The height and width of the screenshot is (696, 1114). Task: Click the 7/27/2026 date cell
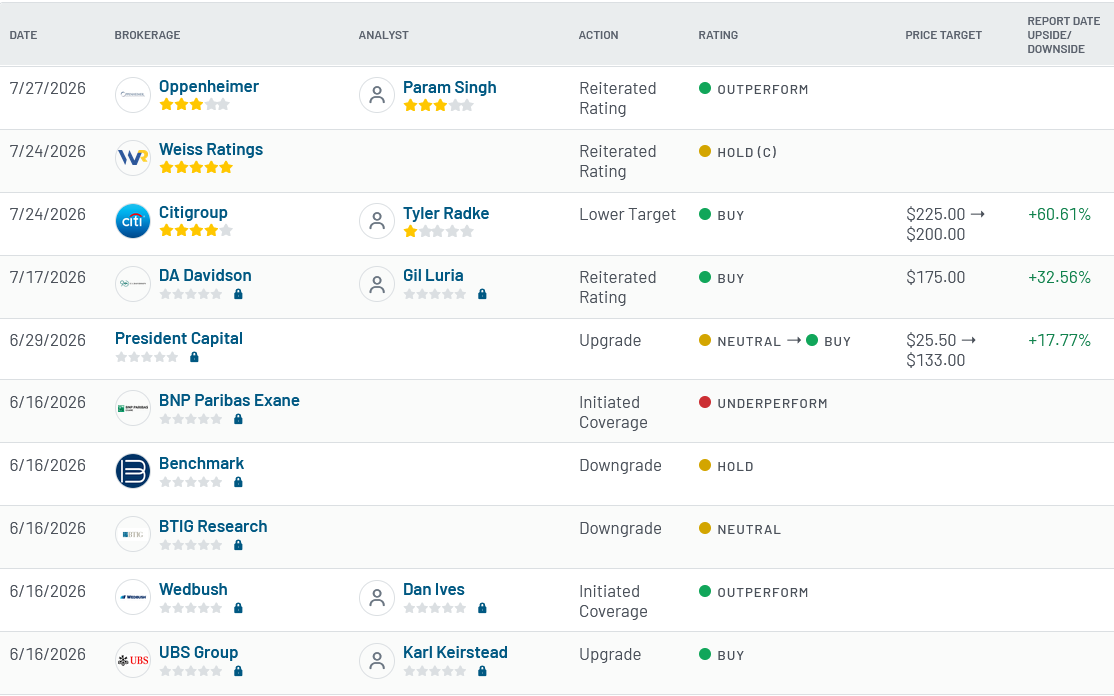coord(48,88)
